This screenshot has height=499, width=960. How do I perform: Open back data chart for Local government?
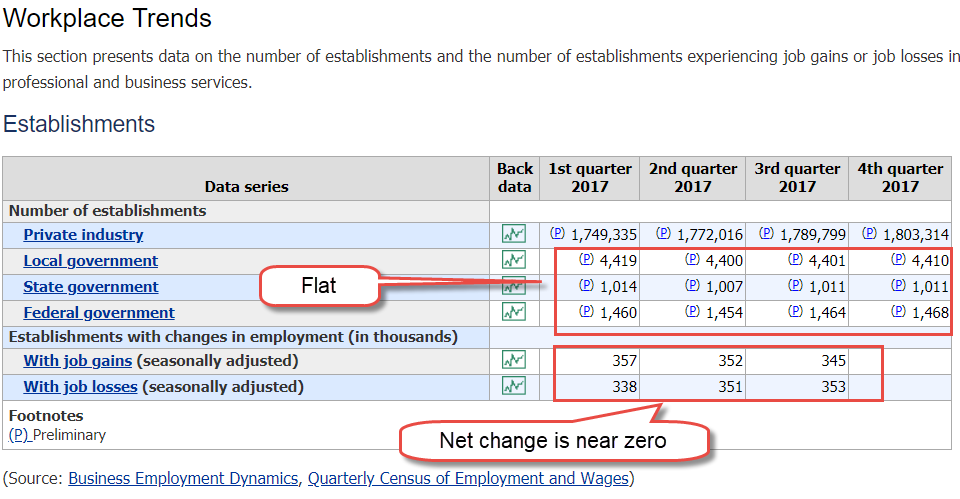pyautogui.click(x=513, y=261)
